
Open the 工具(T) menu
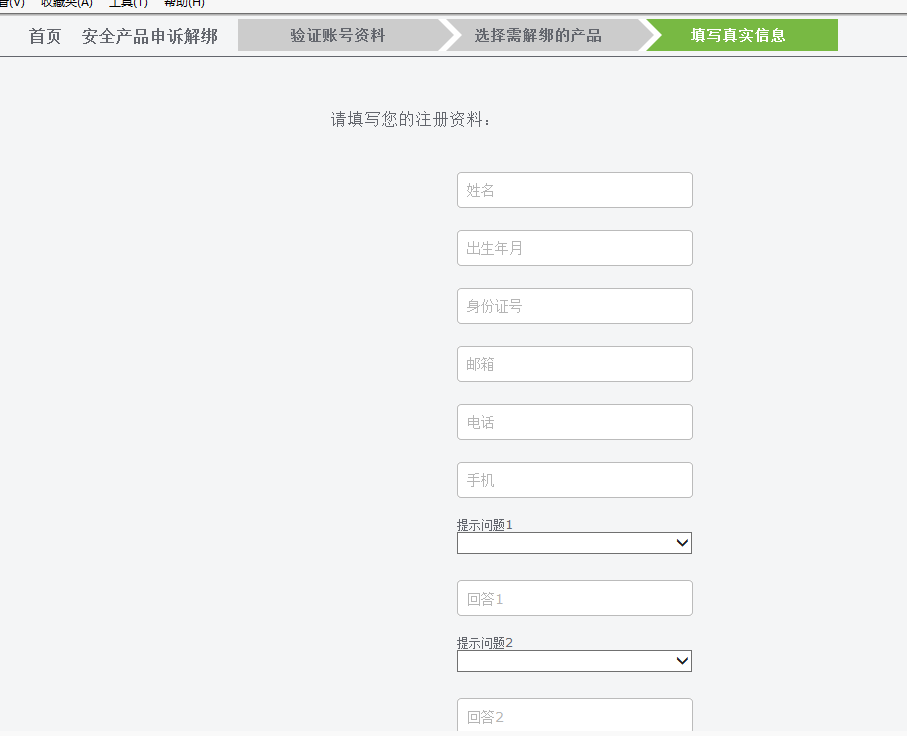128,3
